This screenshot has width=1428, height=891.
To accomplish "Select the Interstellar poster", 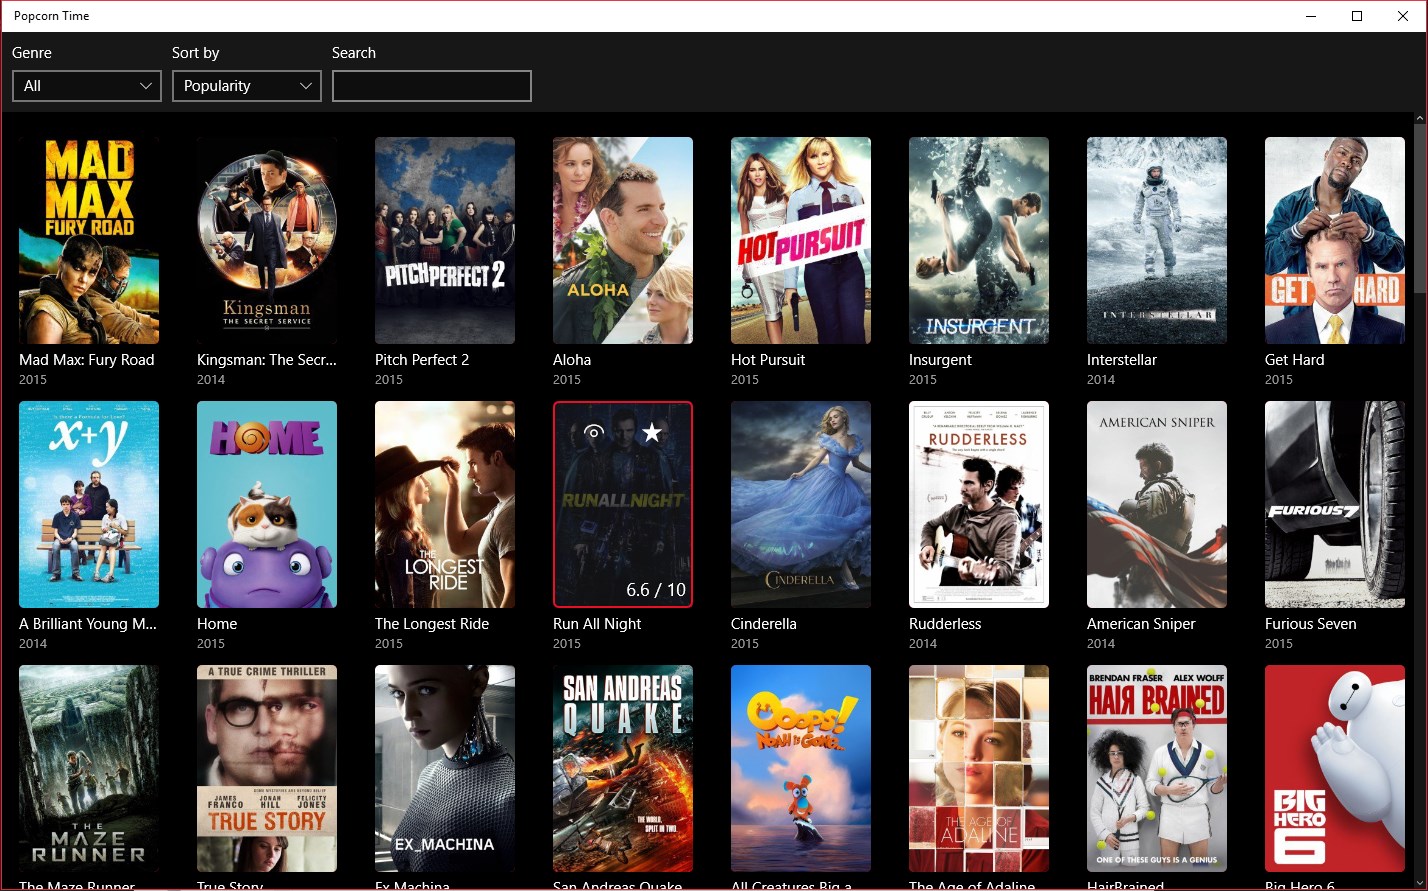I will 1157,241.
